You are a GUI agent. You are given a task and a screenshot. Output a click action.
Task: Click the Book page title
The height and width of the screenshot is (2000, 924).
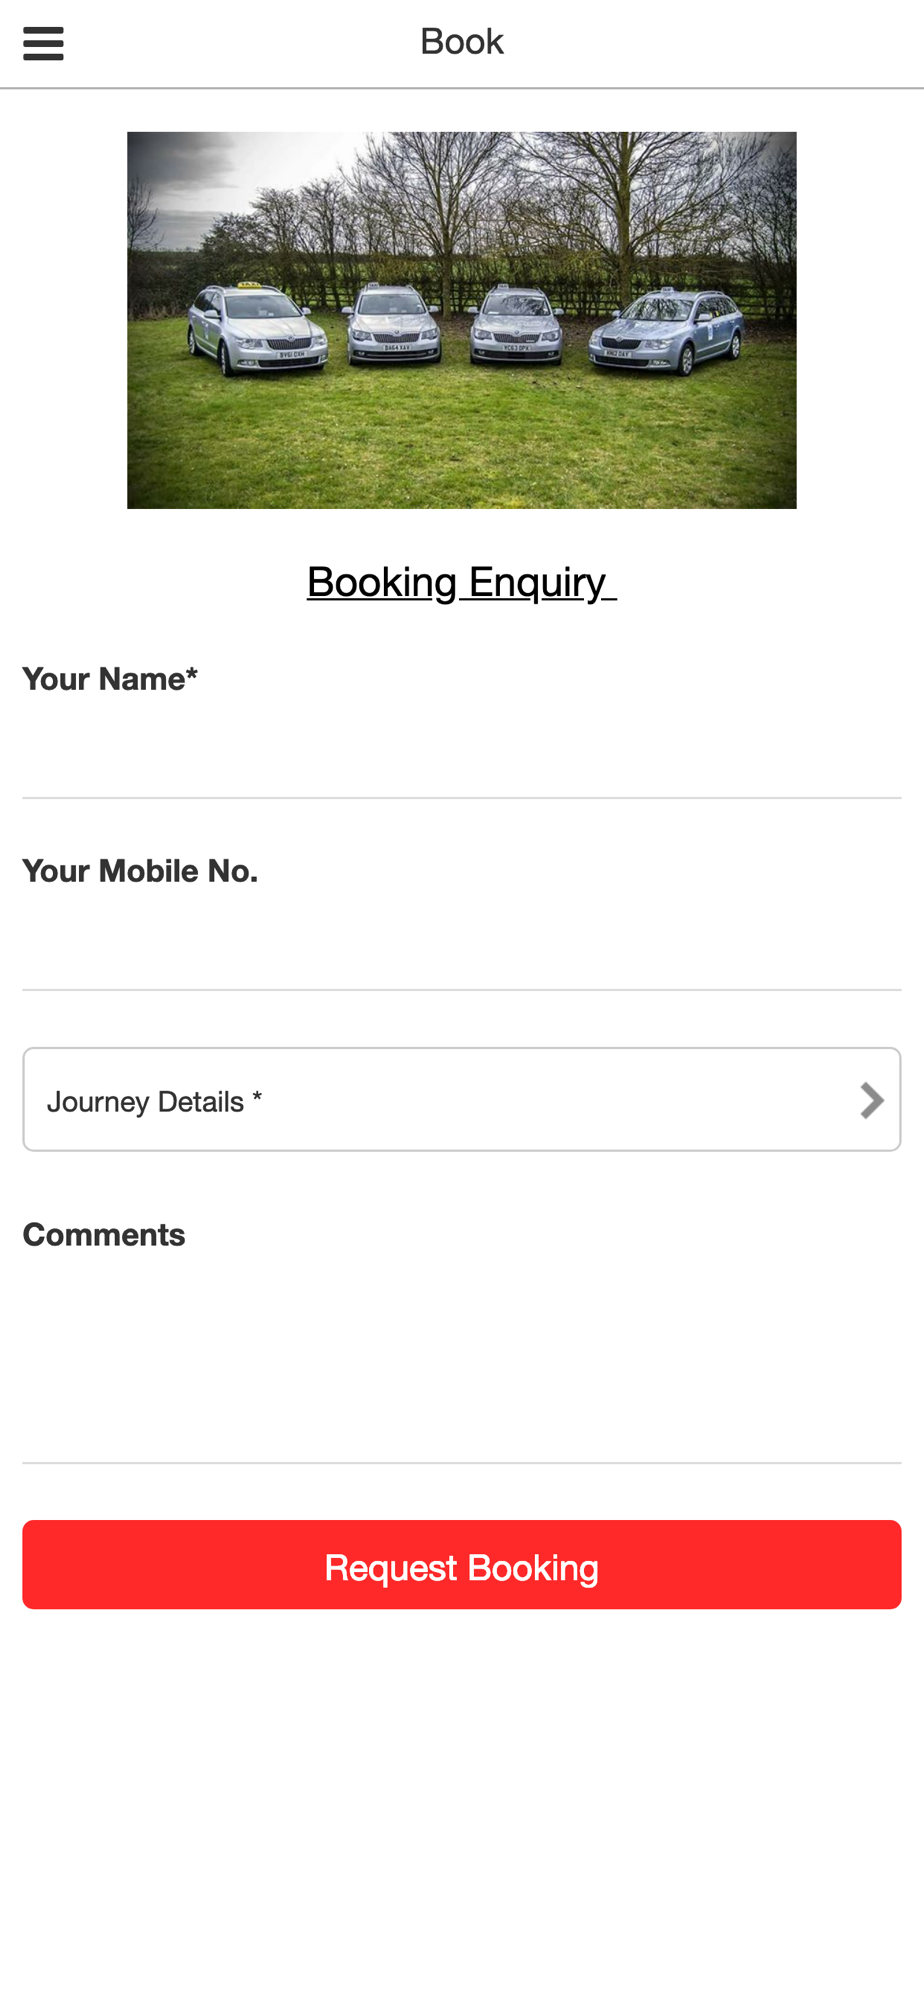461,42
